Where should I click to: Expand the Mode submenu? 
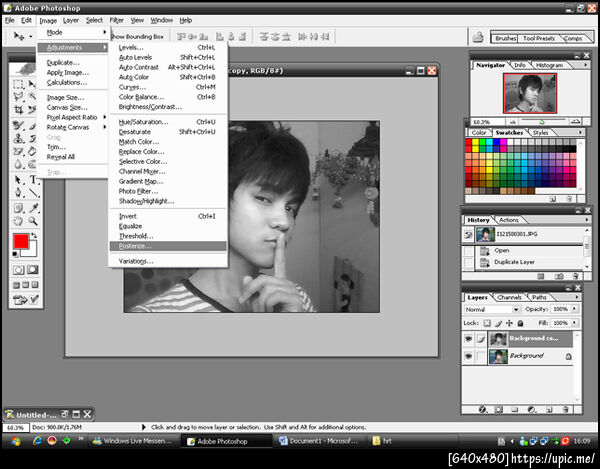[73, 33]
